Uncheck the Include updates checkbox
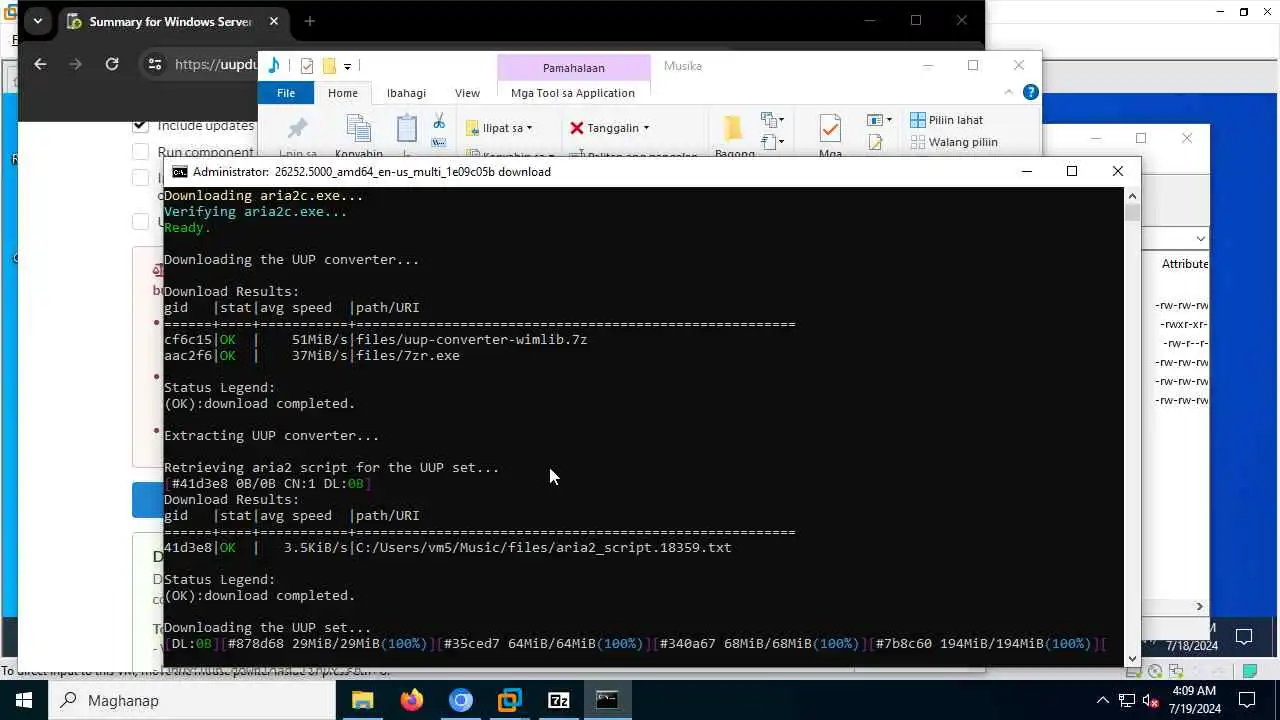 (x=141, y=125)
